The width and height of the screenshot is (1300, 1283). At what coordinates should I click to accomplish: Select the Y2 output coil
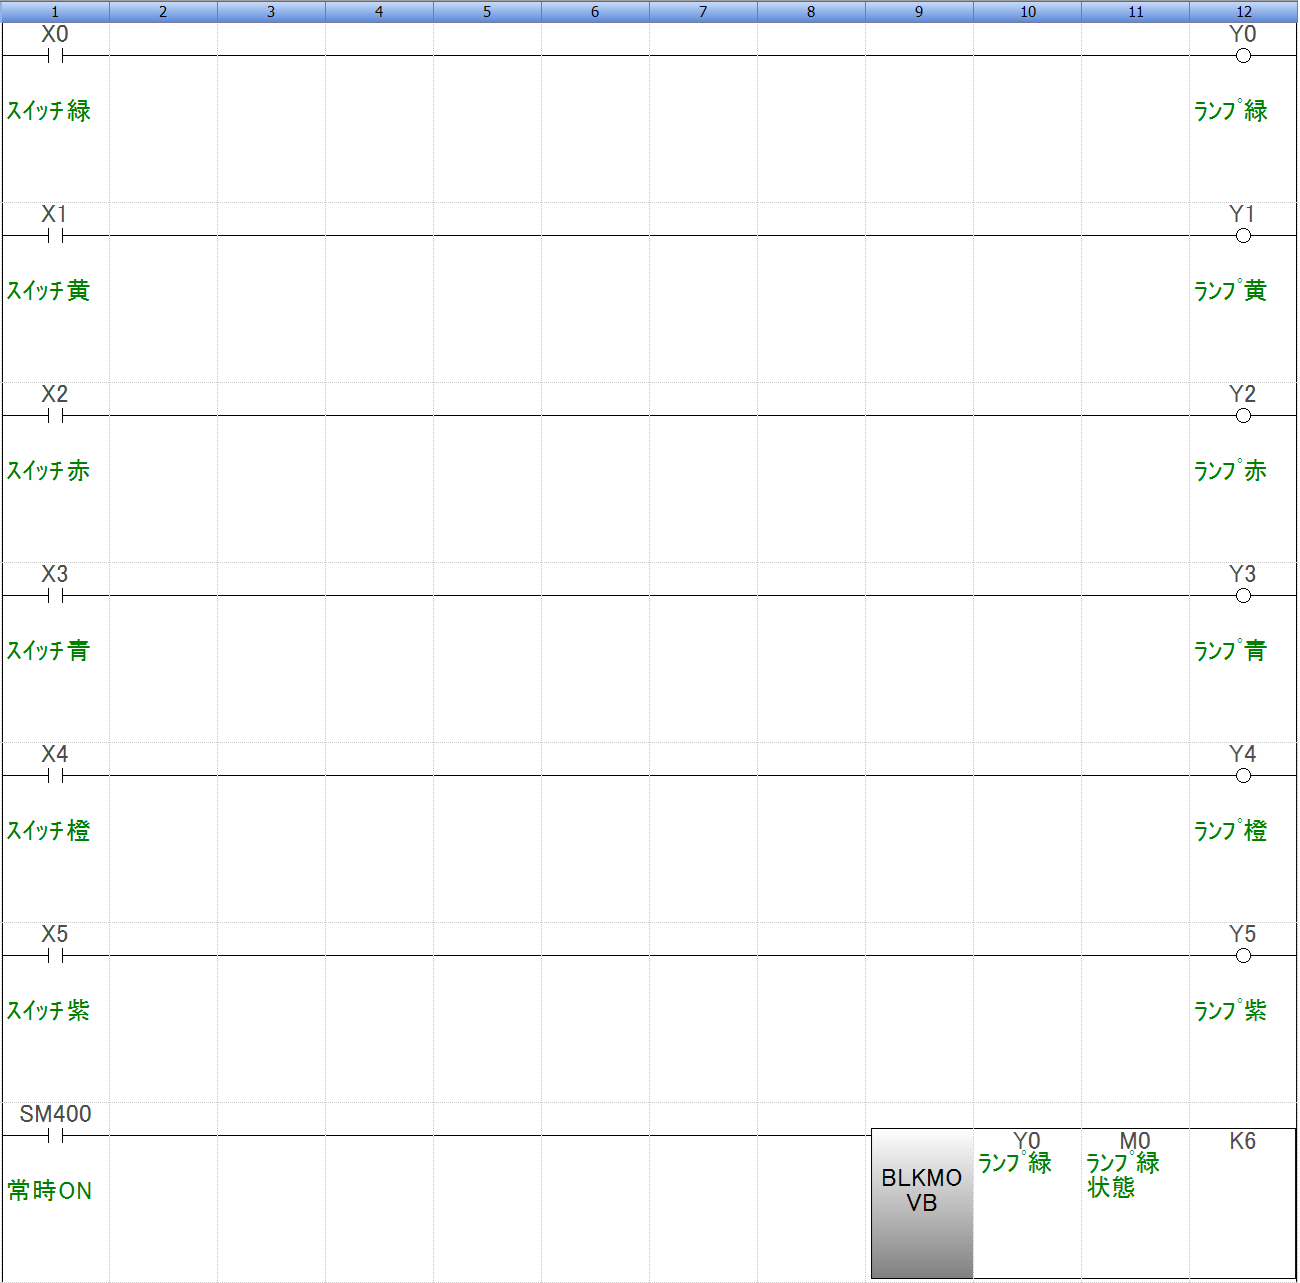coord(1243,416)
